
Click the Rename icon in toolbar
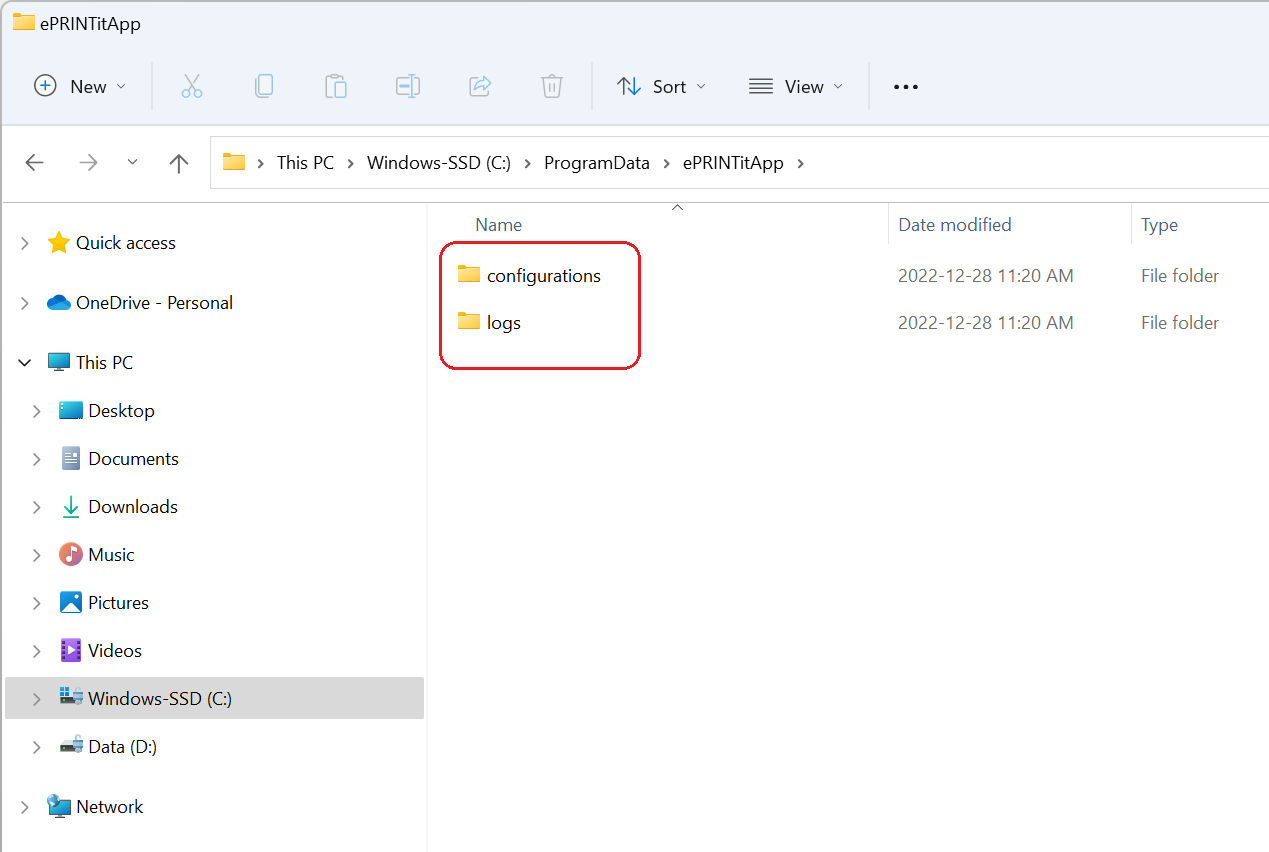(408, 87)
